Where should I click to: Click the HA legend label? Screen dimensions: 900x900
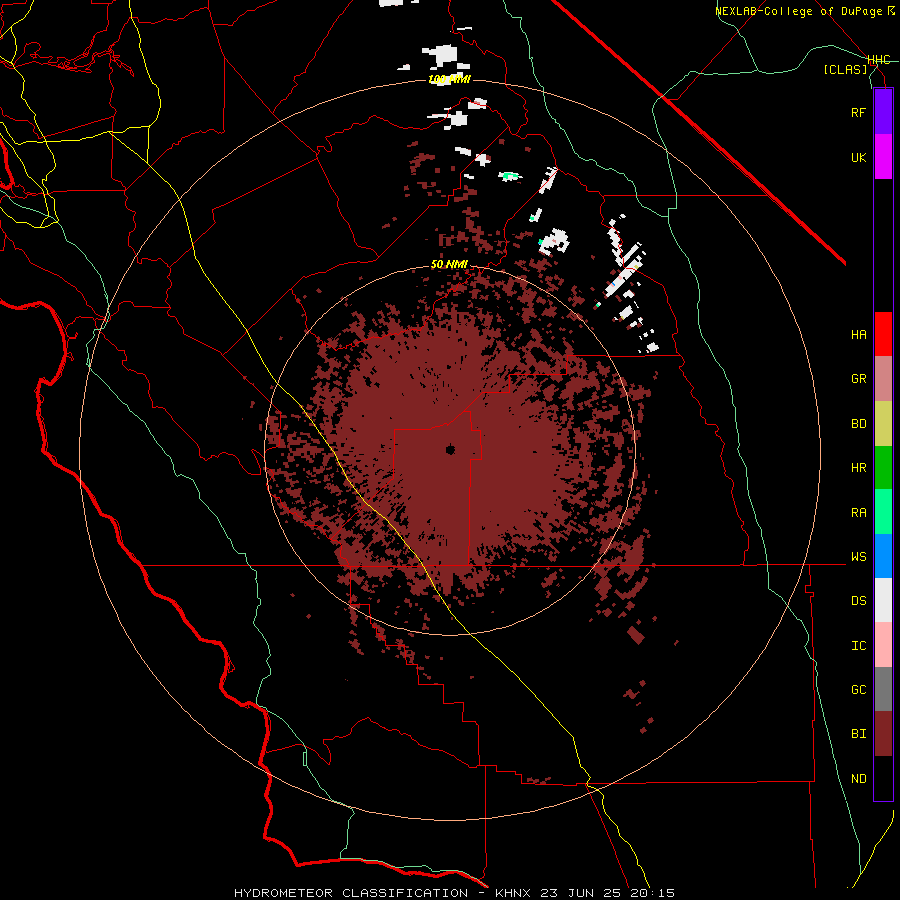pos(858,334)
